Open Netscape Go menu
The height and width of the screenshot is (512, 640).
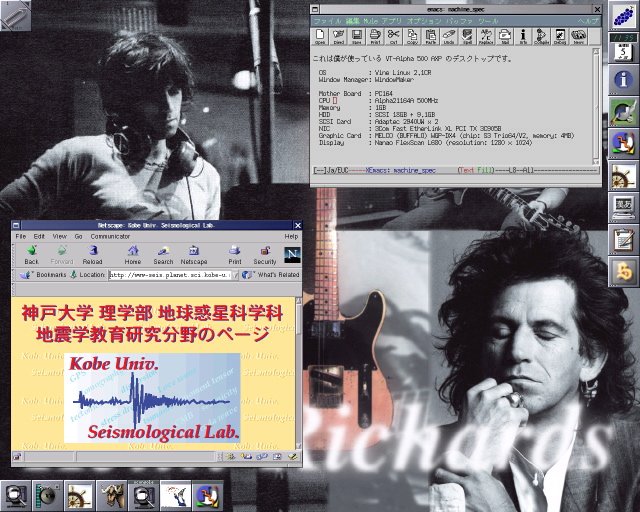(x=78, y=236)
